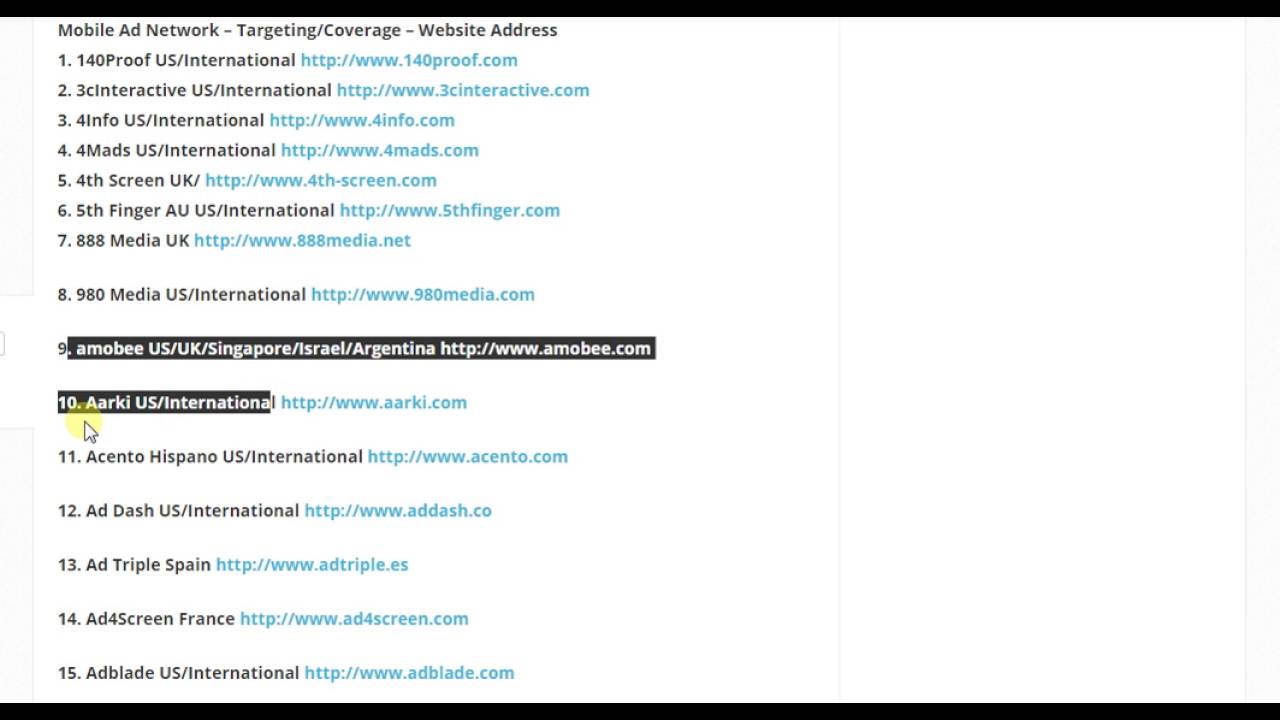Click the text '13. Ad Triple Spain'
The height and width of the screenshot is (720, 1280).
tap(134, 564)
